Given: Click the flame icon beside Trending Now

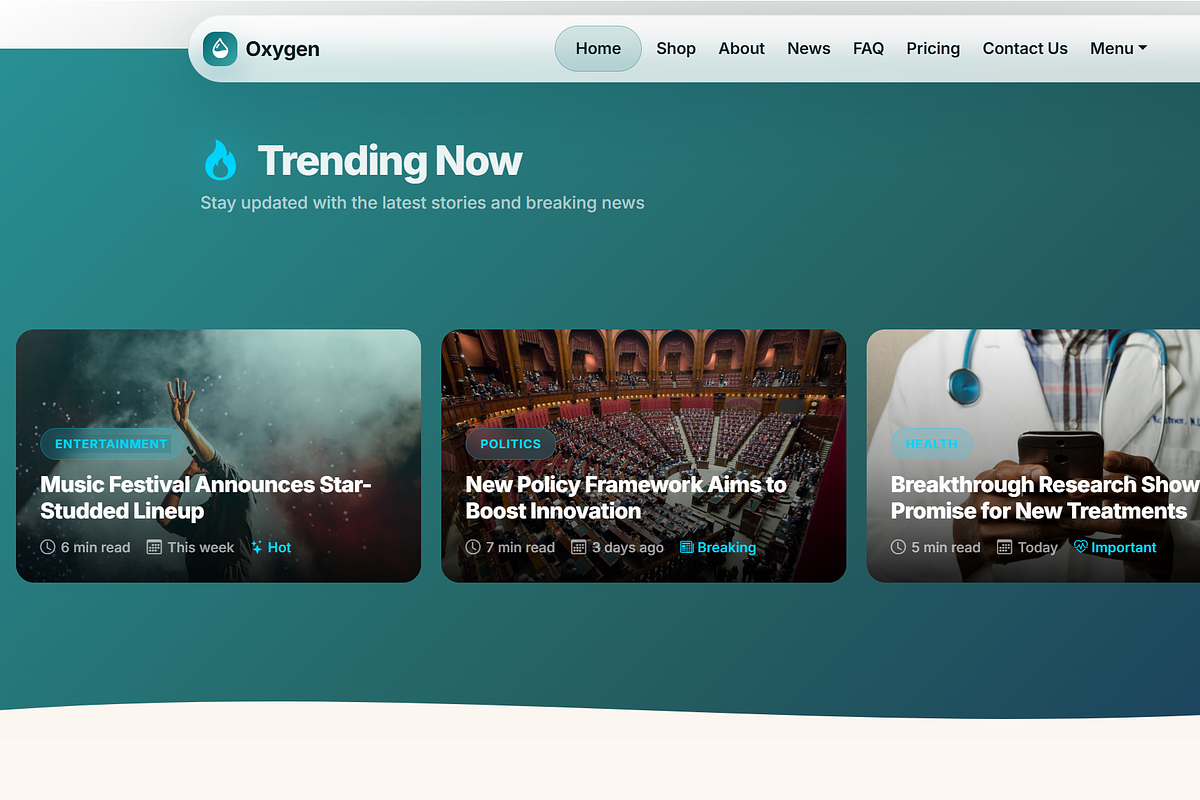Looking at the screenshot, I should (x=220, y=160).
